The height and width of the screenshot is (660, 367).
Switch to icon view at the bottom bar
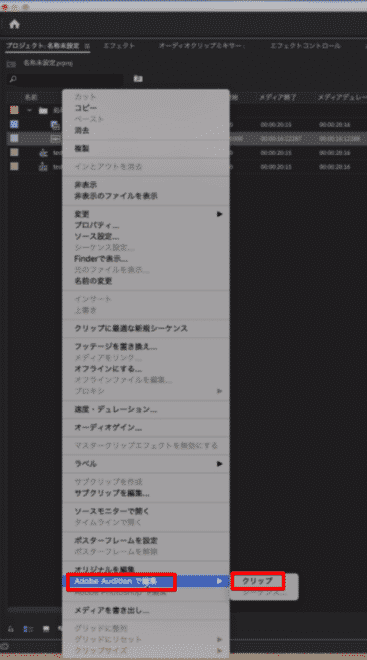pos(46,629)
